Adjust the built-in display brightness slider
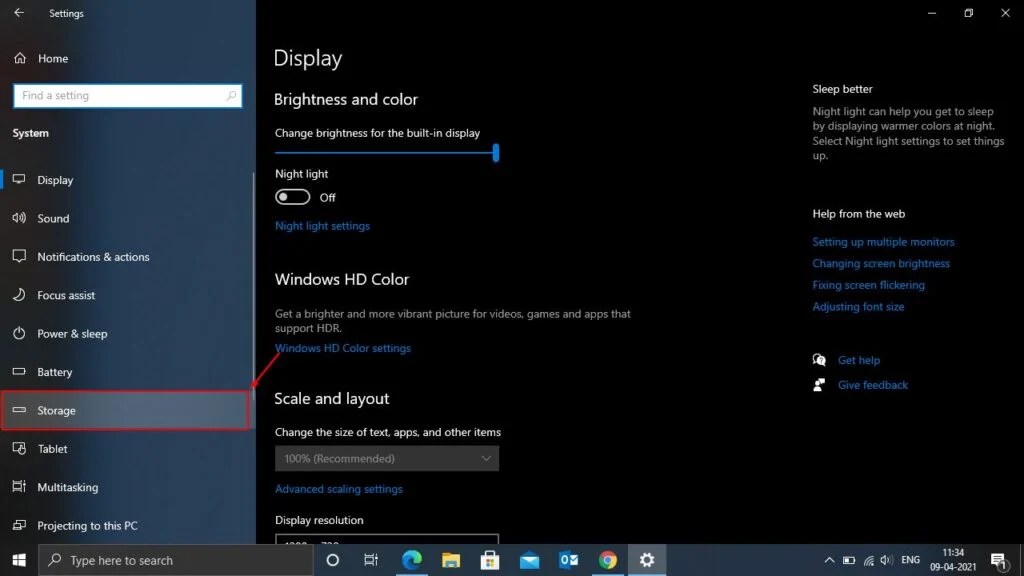The height and width of the screenshot is (576, 1024). pyautogui.click(x=495, y=153)
